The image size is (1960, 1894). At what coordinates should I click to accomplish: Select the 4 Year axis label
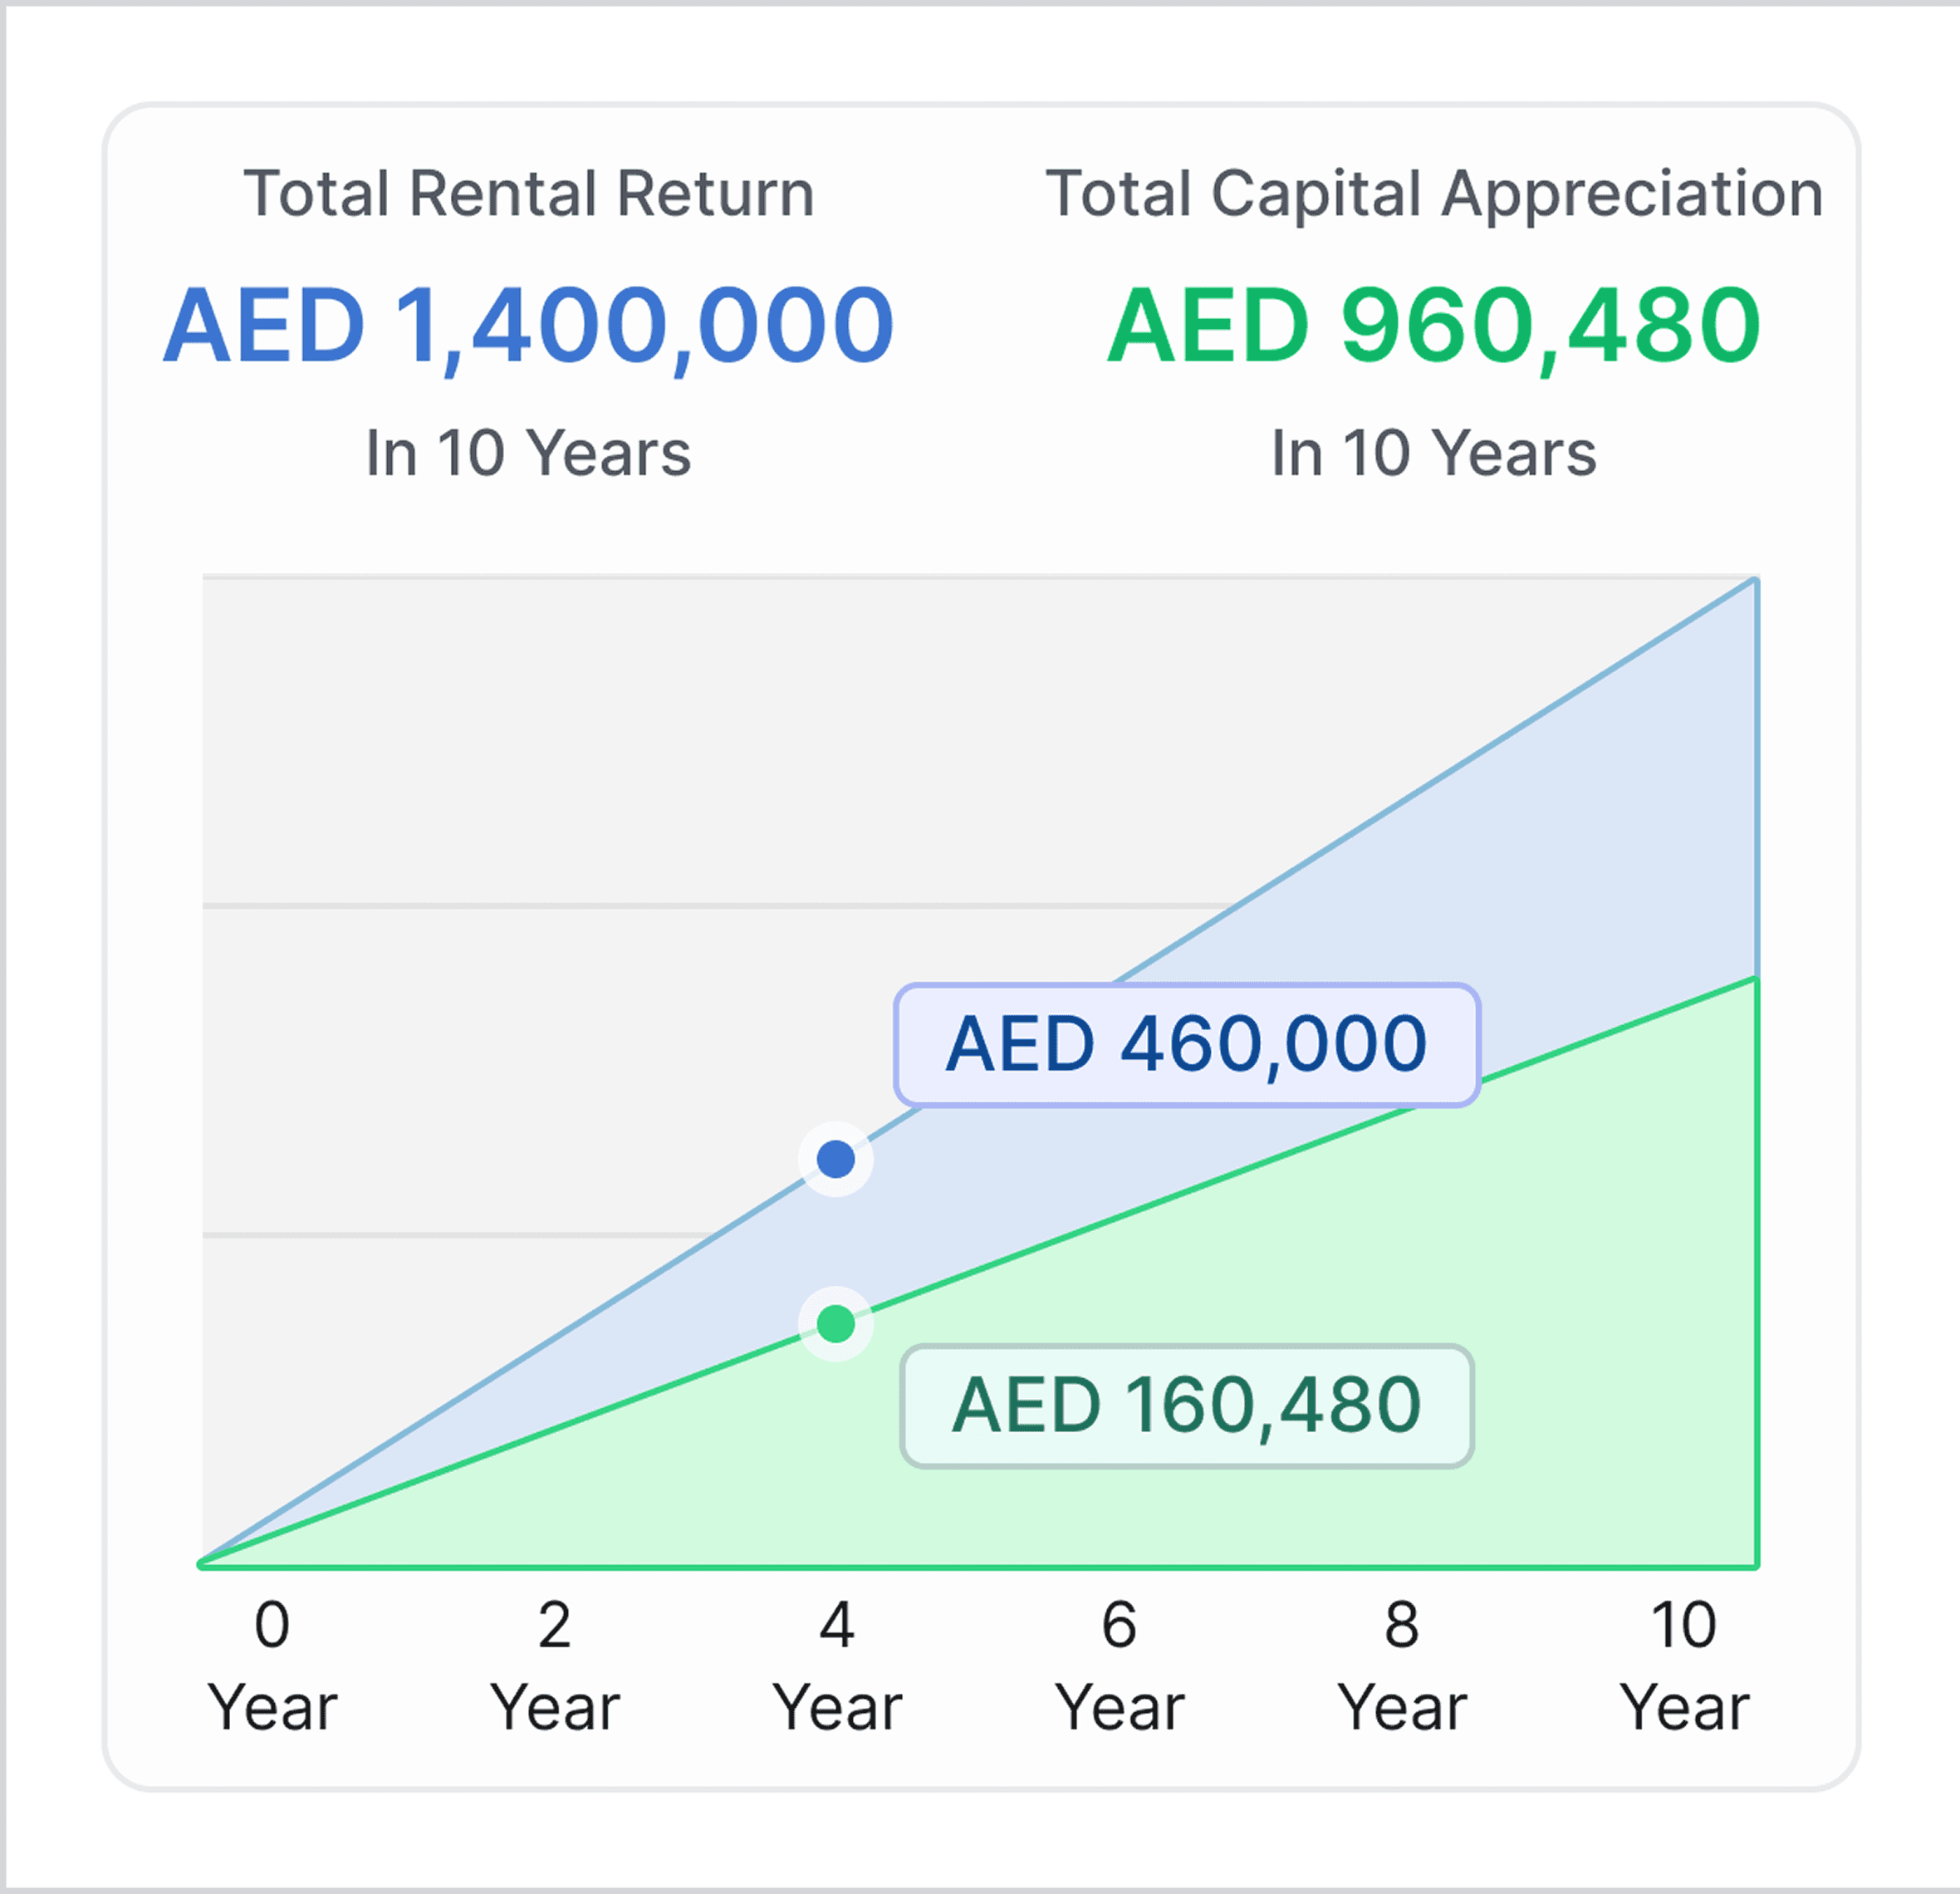tap(837, 1665)
